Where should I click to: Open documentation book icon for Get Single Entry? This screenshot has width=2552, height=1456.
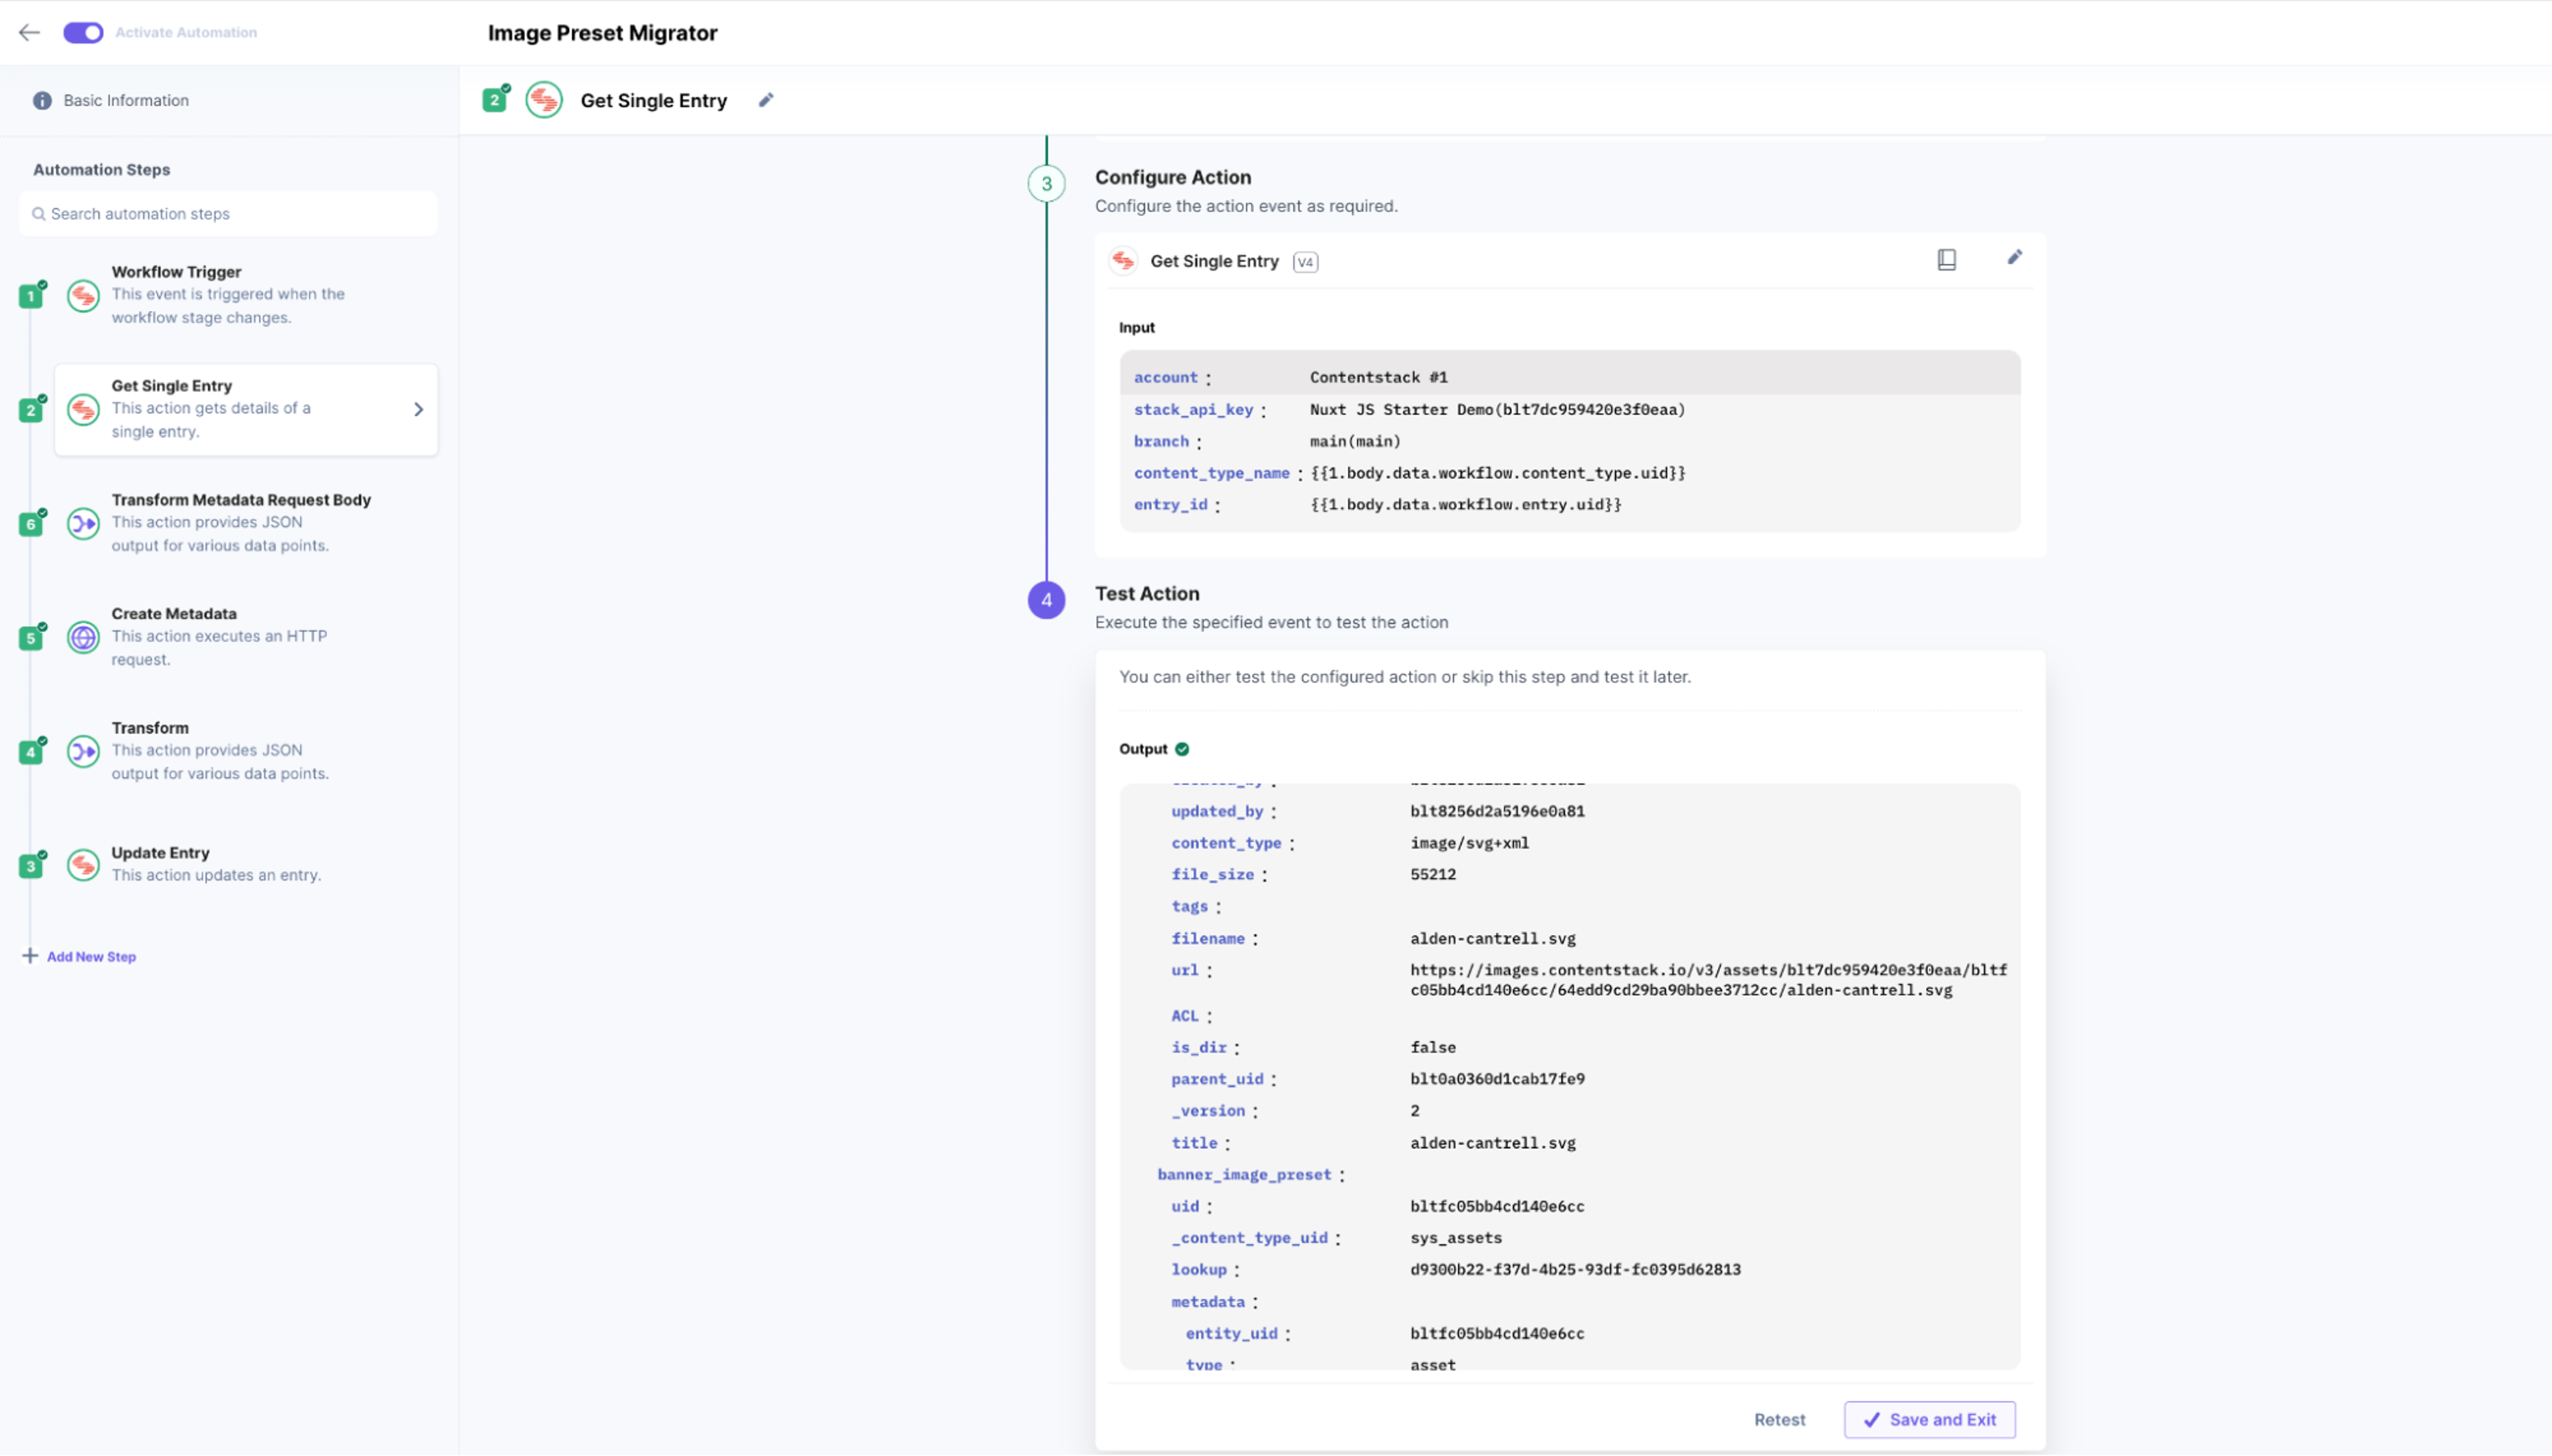coord(1946,260)
